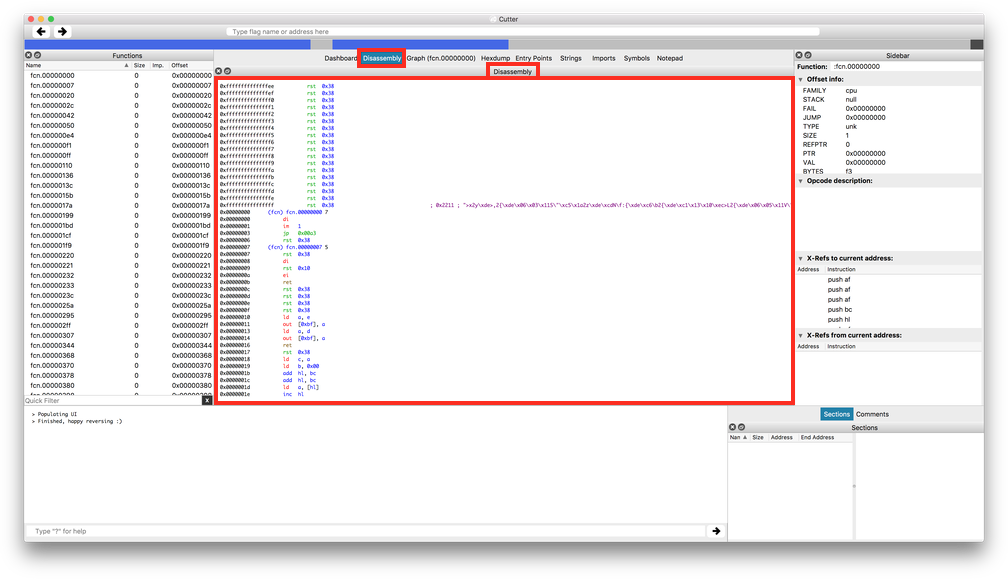The width and height of the screenshot is (1008, 579).
Task: Collapse X-Refs to current address section
Action: coord(800,258)
